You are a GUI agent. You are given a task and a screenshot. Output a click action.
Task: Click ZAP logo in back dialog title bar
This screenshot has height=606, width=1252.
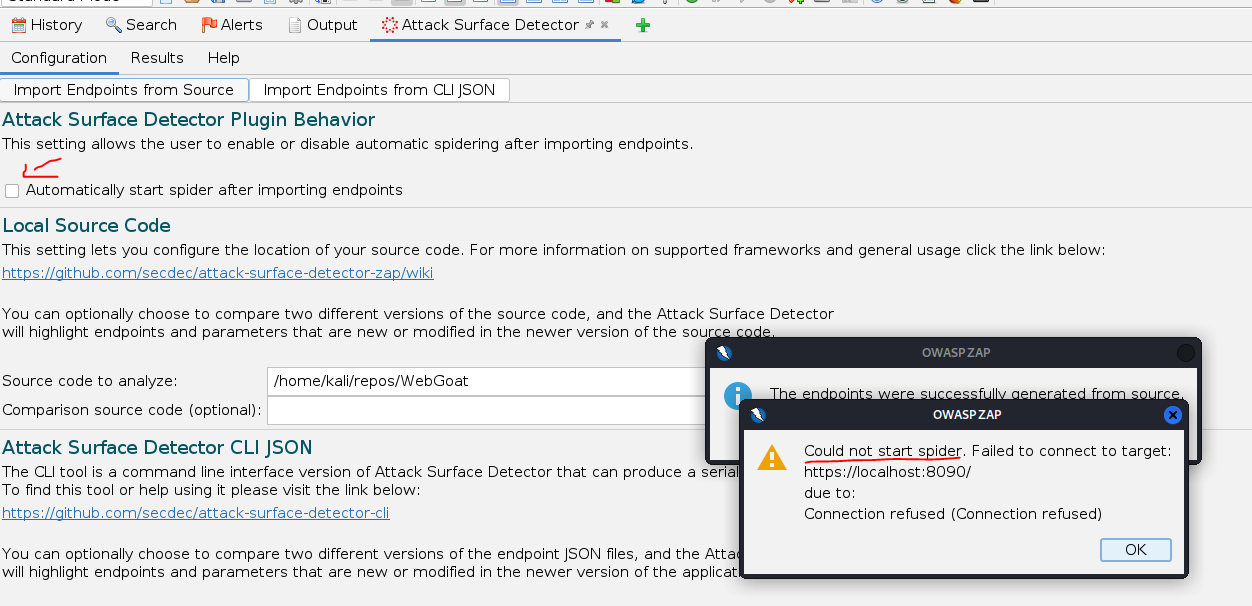tap(724, 353)
